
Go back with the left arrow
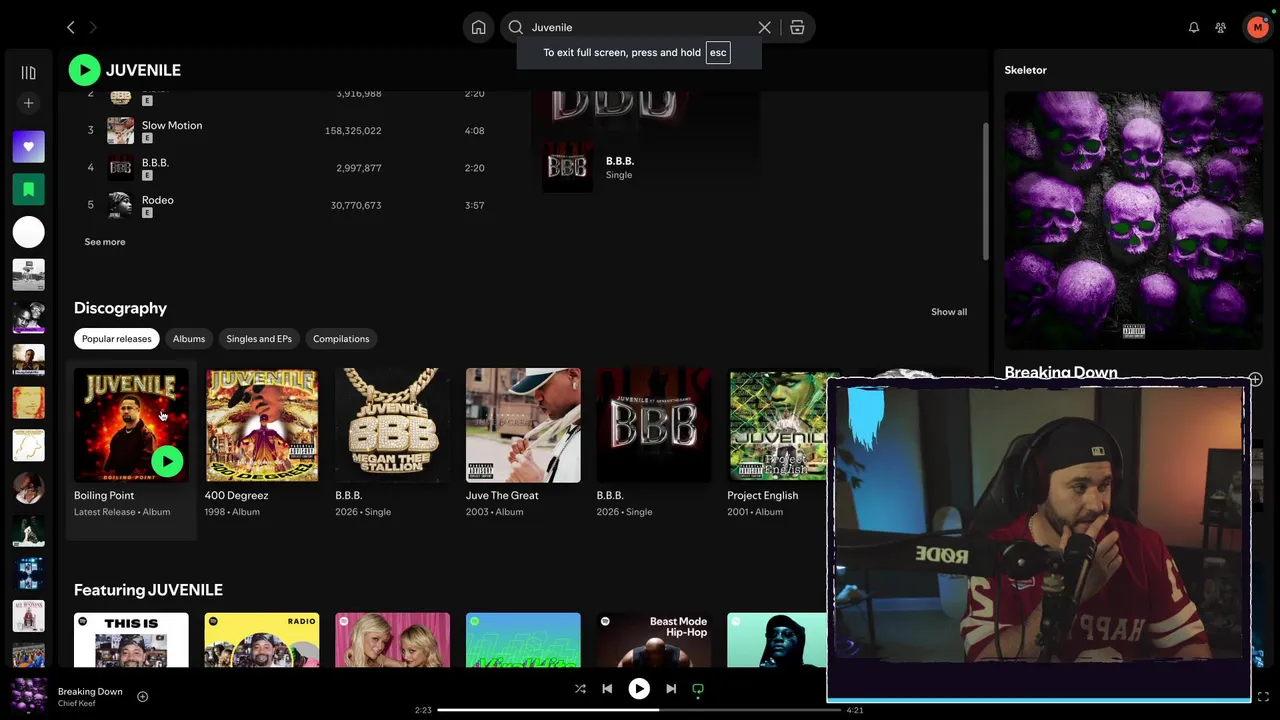(70, 28)
